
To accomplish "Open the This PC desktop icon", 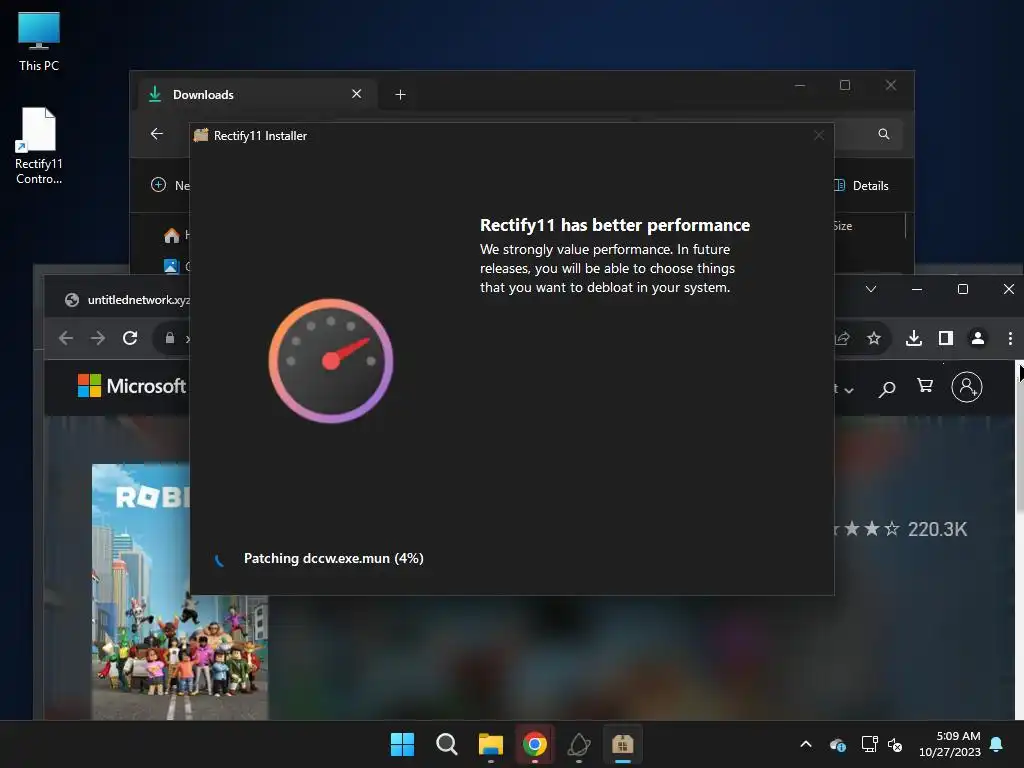I will click(39, 41).
